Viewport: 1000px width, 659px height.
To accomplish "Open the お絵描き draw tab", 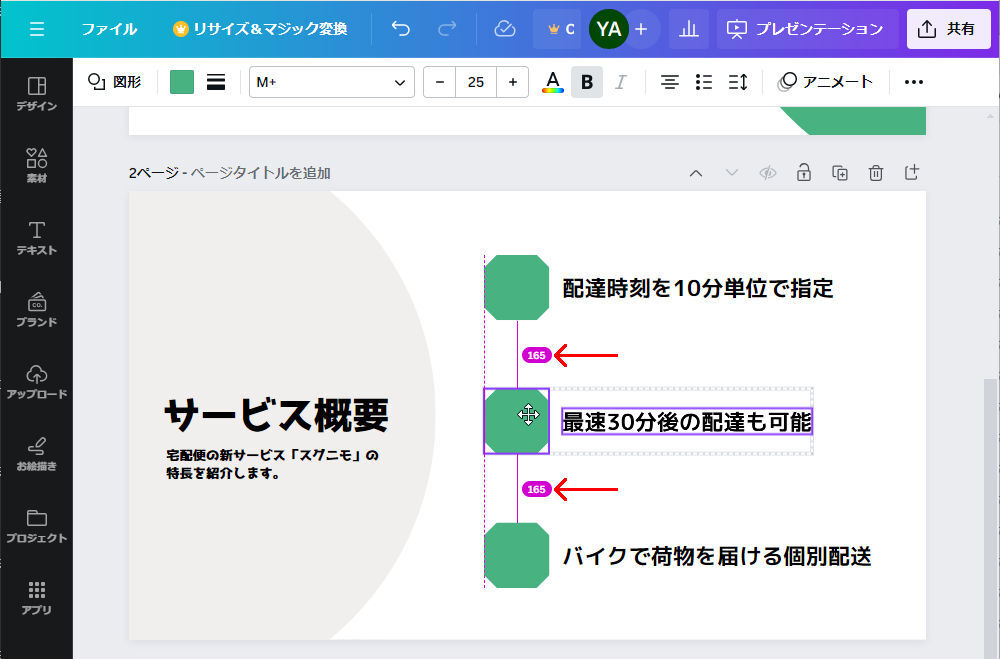I will (x=36, y=454).
